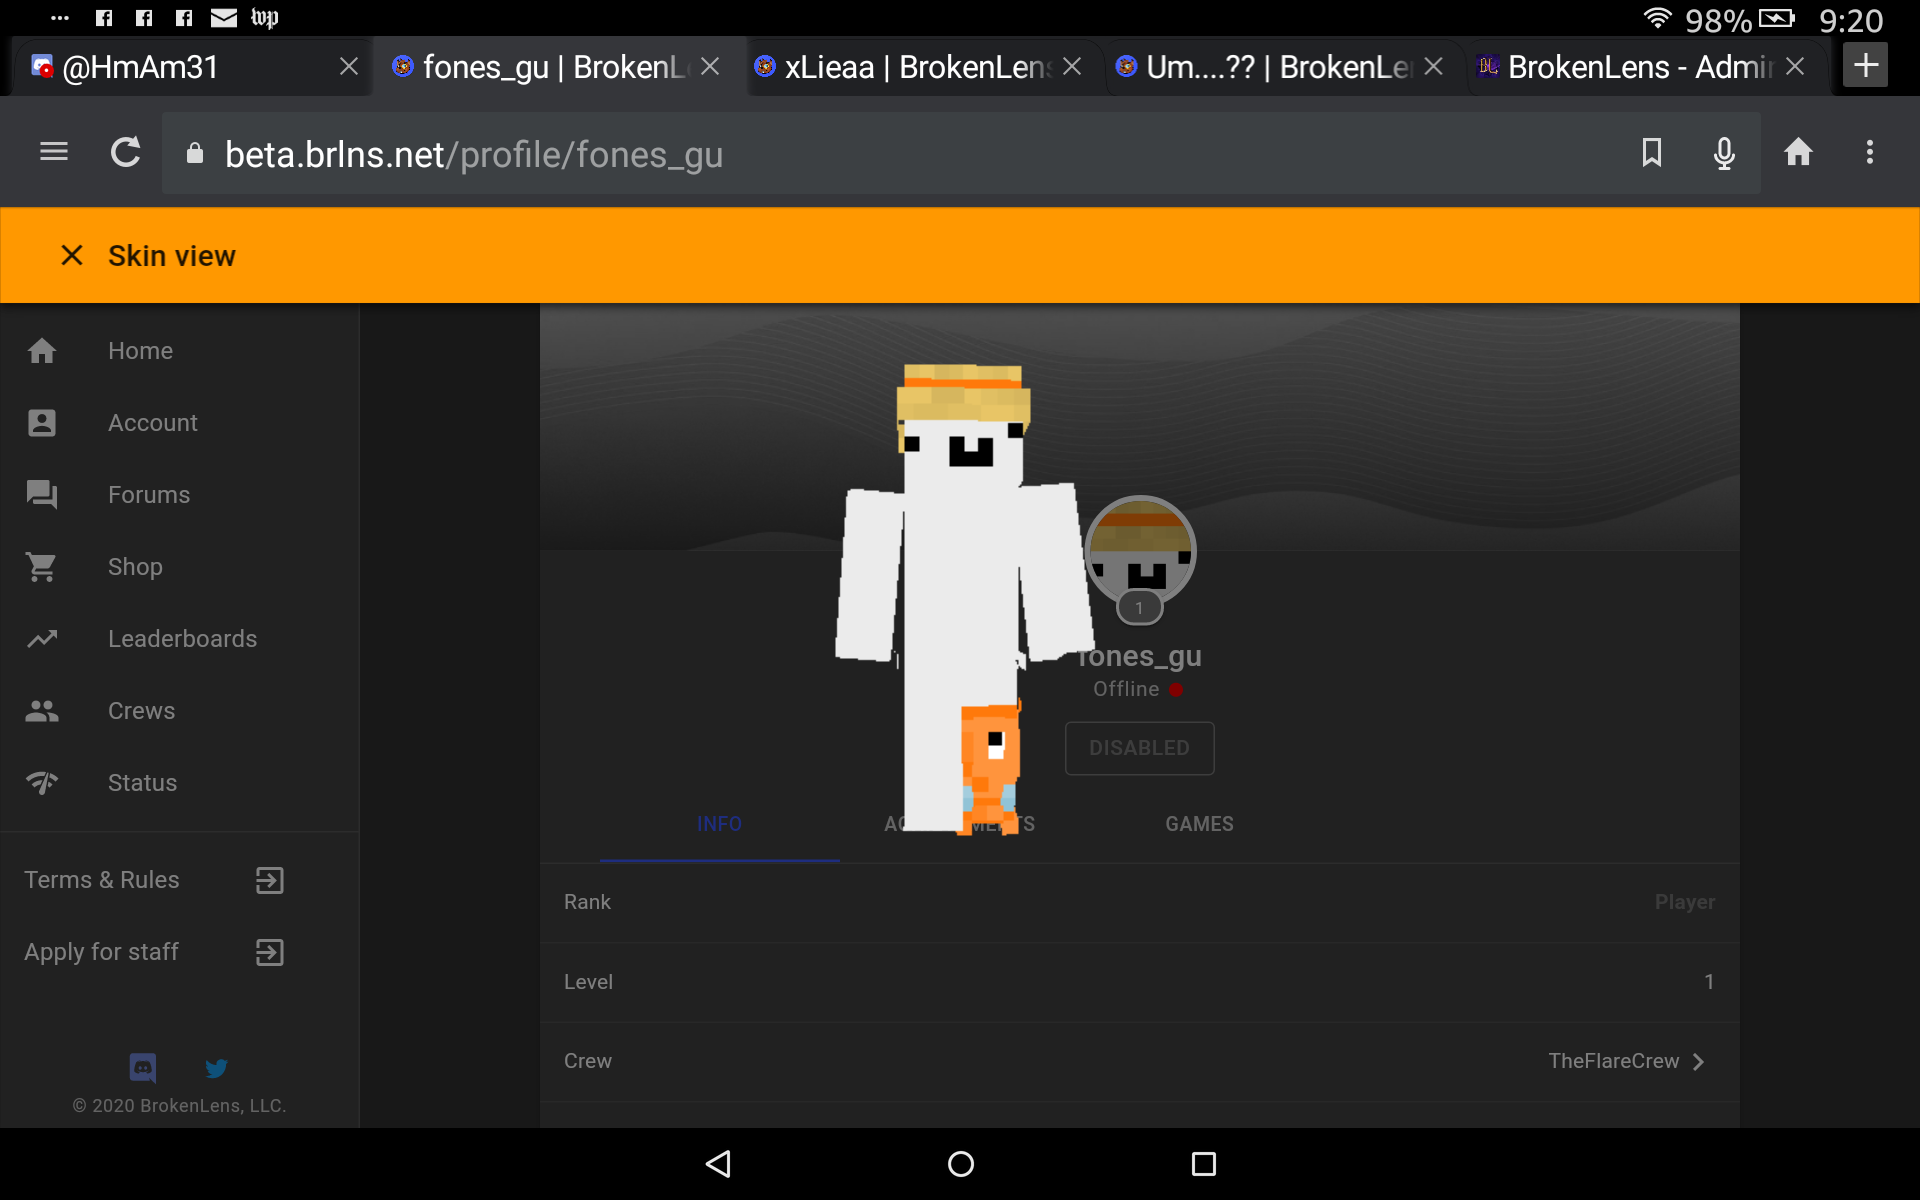1920x1200 pixels.
Task: Click the DISABLED button
Action: 1140,748
